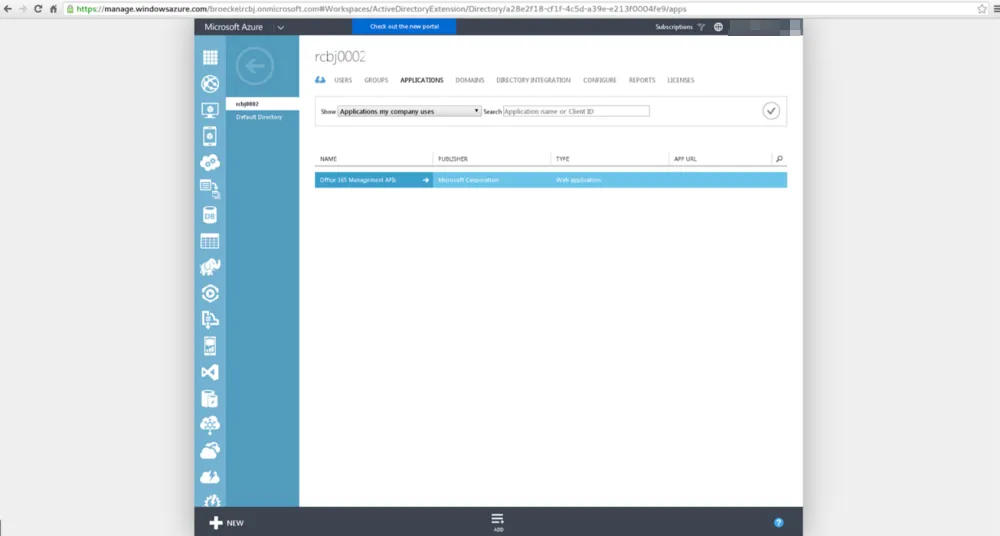Focus the application name search field
1000x536 pixels.
(576, 111)
